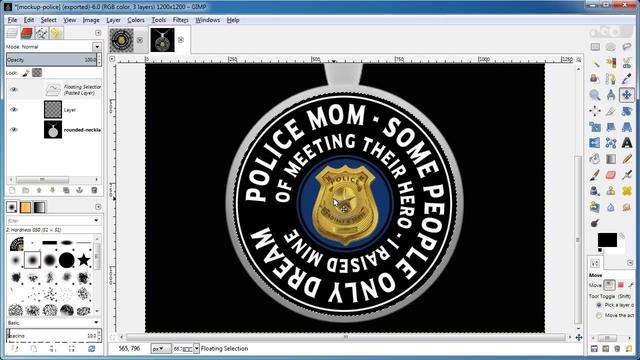640x360 pixels.
Task: Select the Zoom magnifier tool
Action: (x=595, y=95)
